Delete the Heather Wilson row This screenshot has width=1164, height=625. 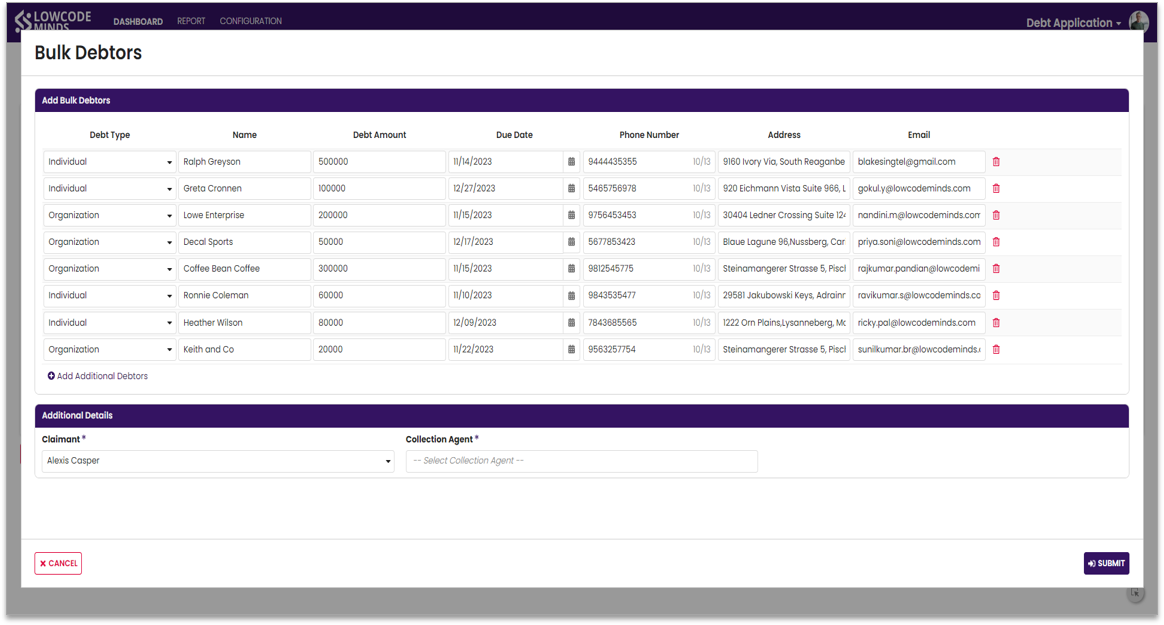pyautogui.click(x=996, y=323)
